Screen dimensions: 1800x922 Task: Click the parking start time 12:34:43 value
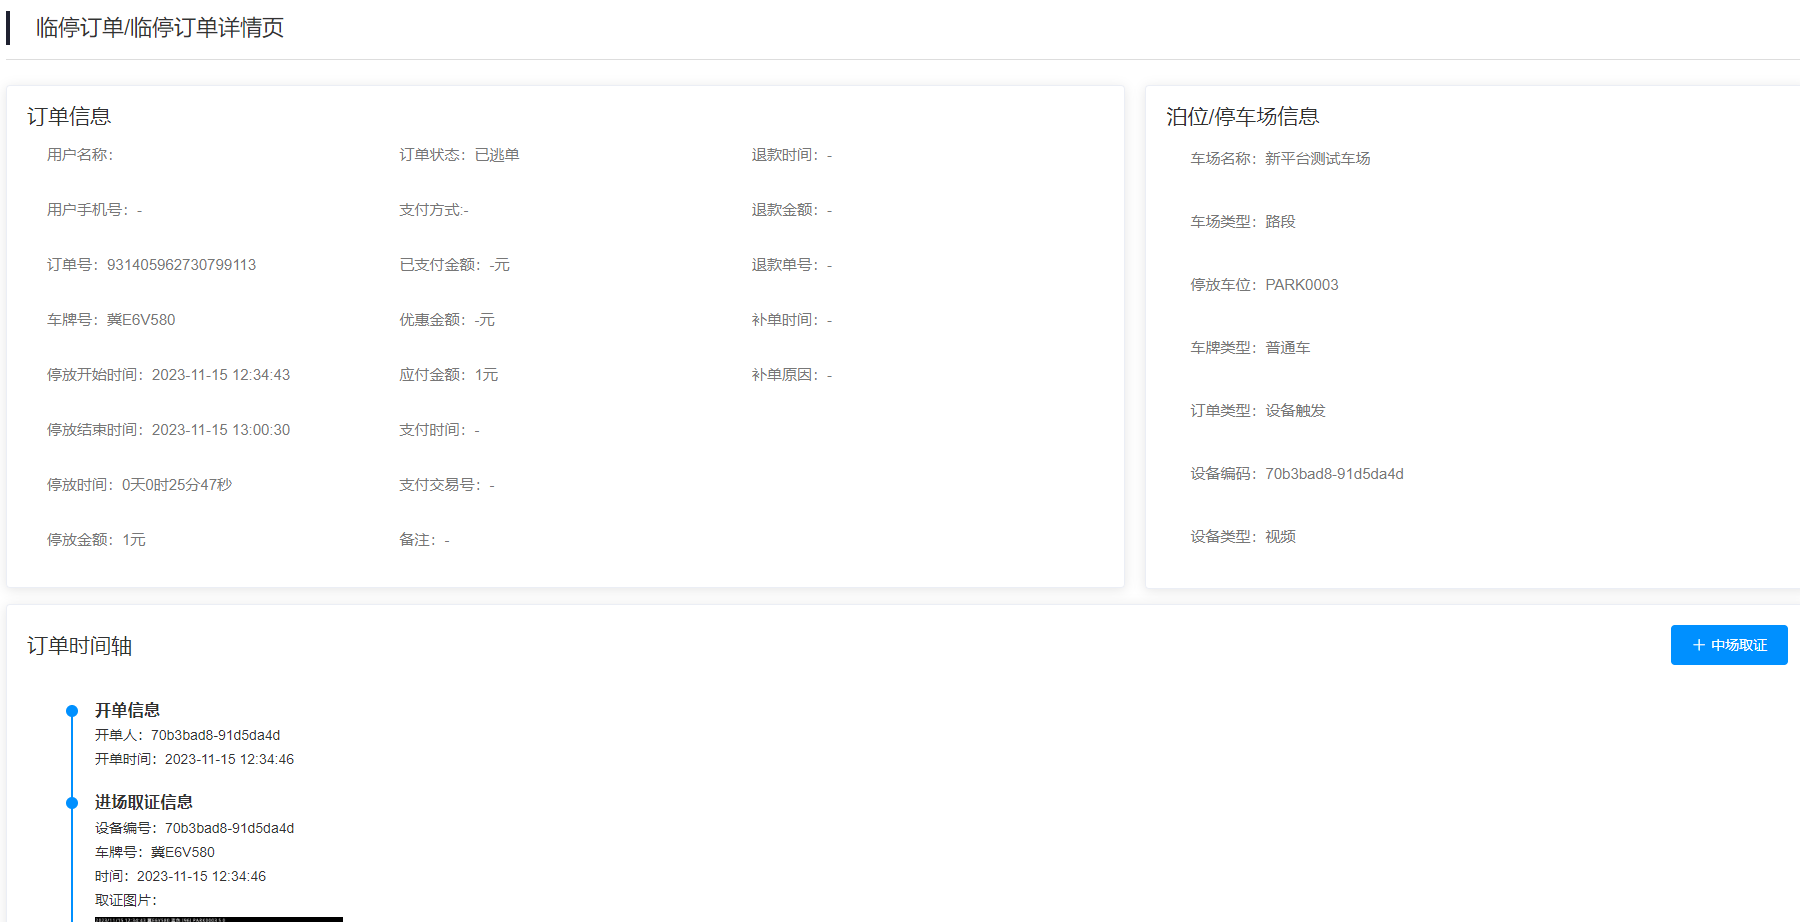pos(220,375)
